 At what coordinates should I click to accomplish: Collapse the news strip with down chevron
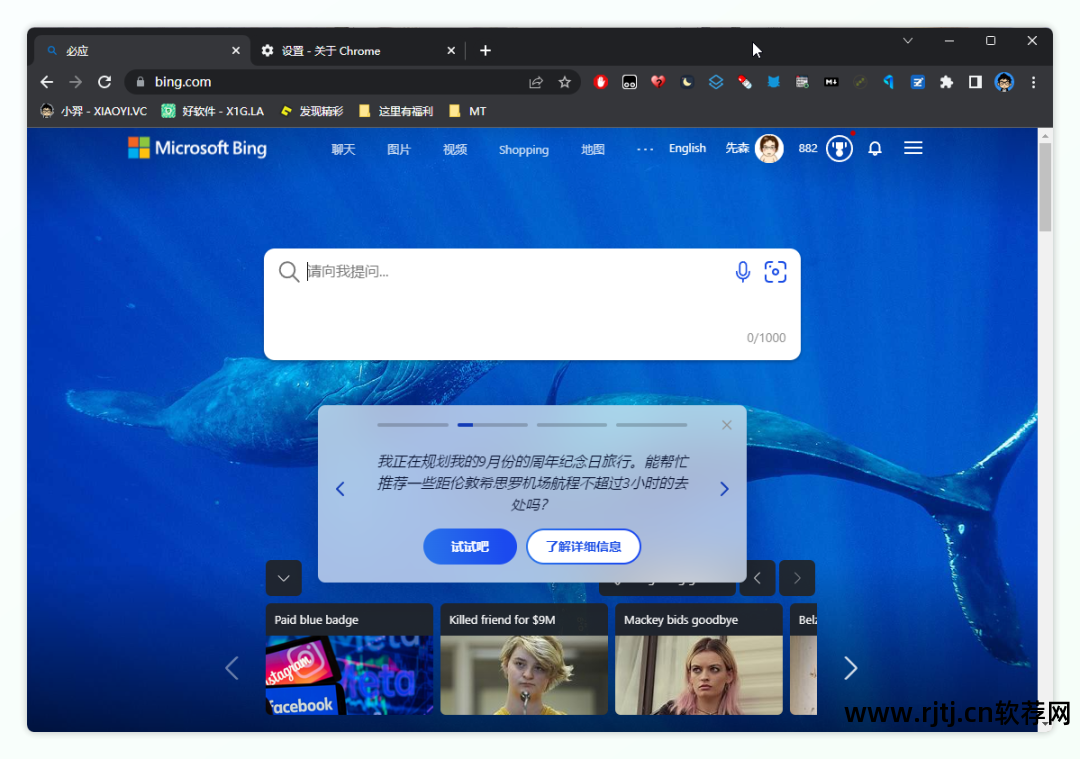tap(283, 578)
